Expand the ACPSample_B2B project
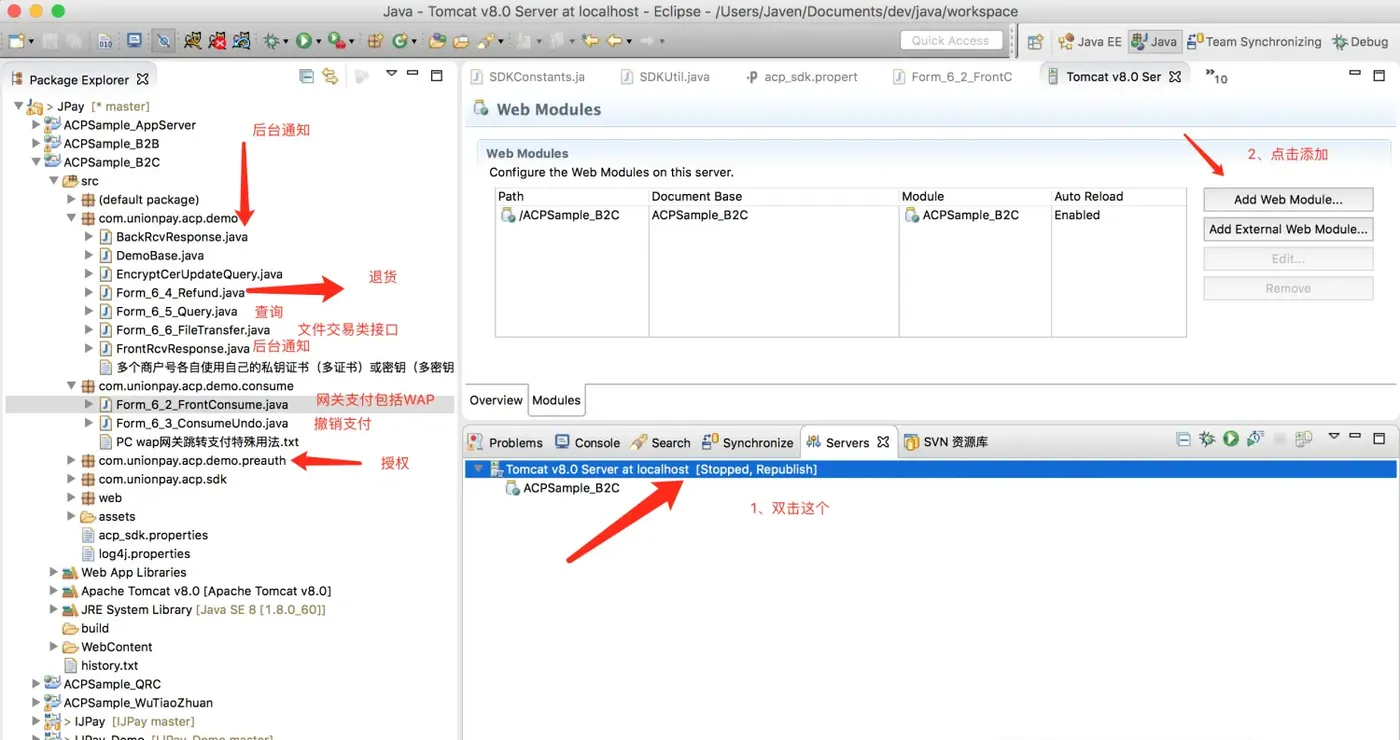1400x740 pixels. click(x=37, y=143)
